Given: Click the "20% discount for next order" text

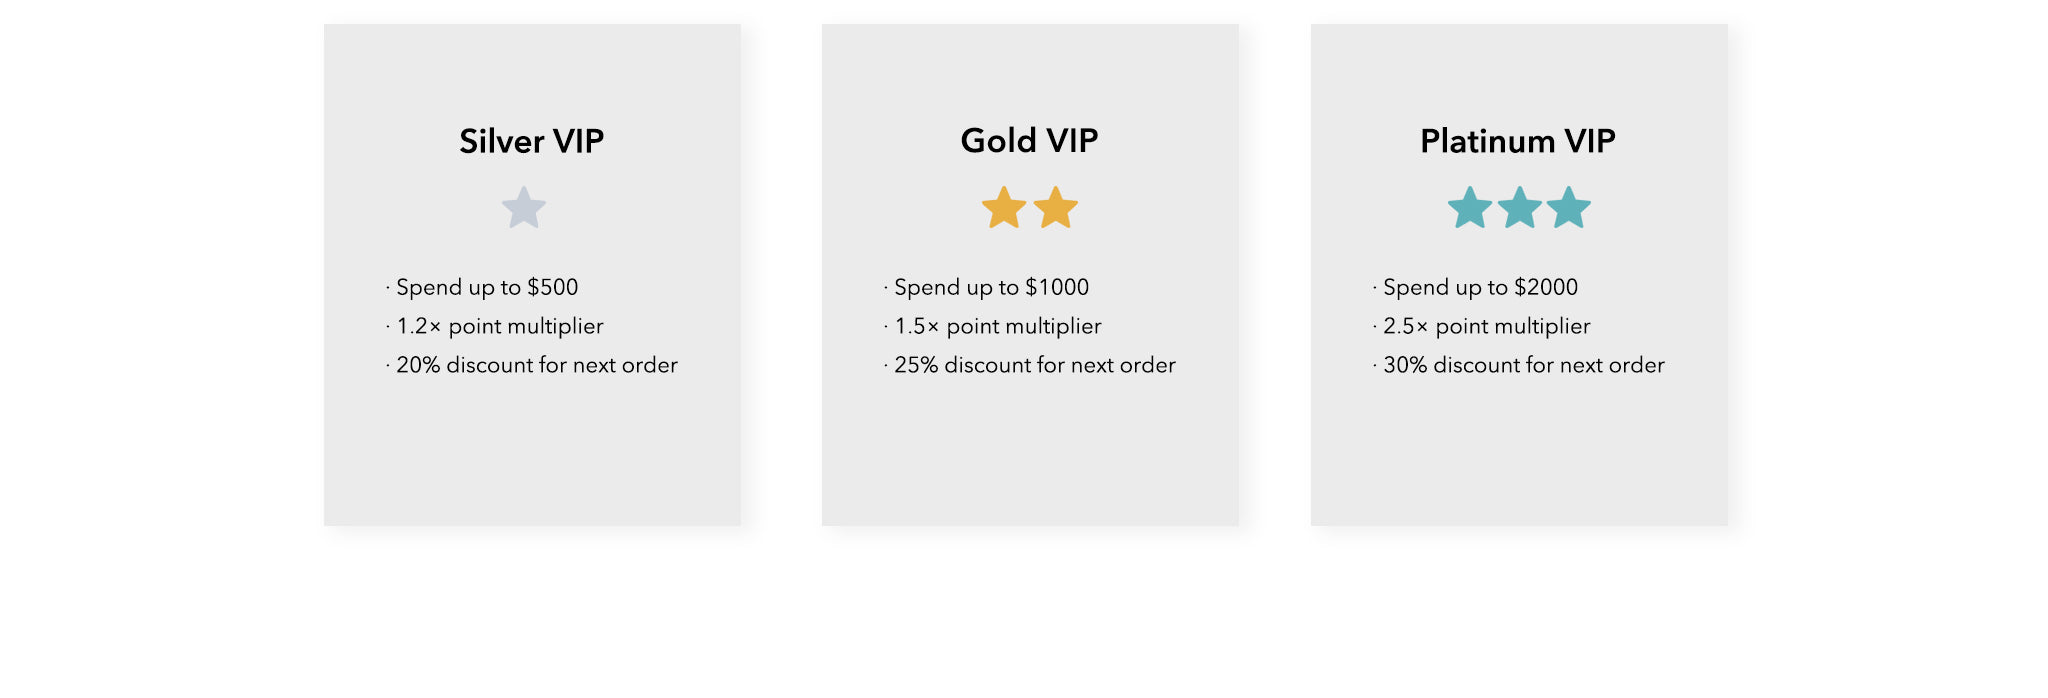Looking at the screenshot, I should point(536,365).
